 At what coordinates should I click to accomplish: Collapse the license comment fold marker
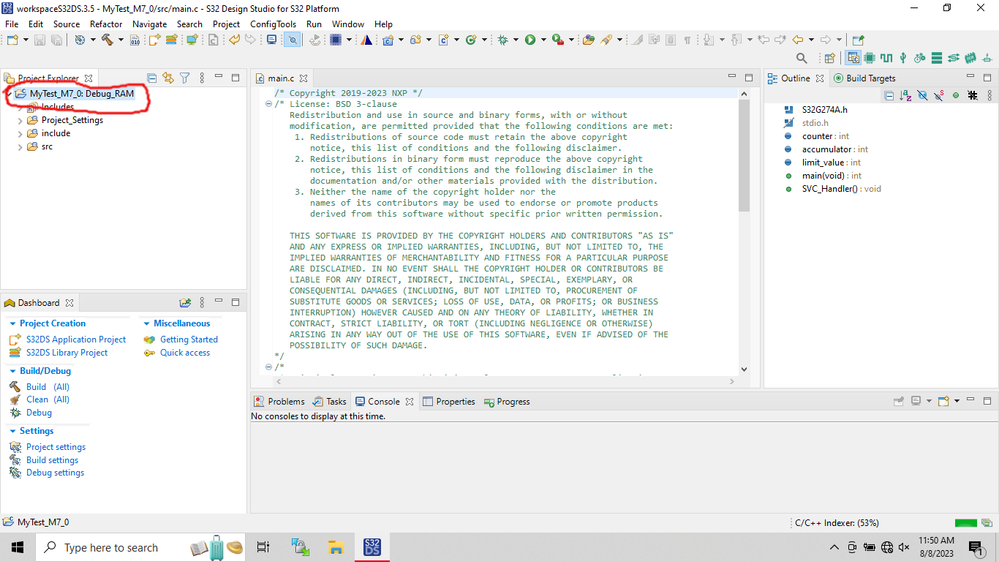pos(268,104)
